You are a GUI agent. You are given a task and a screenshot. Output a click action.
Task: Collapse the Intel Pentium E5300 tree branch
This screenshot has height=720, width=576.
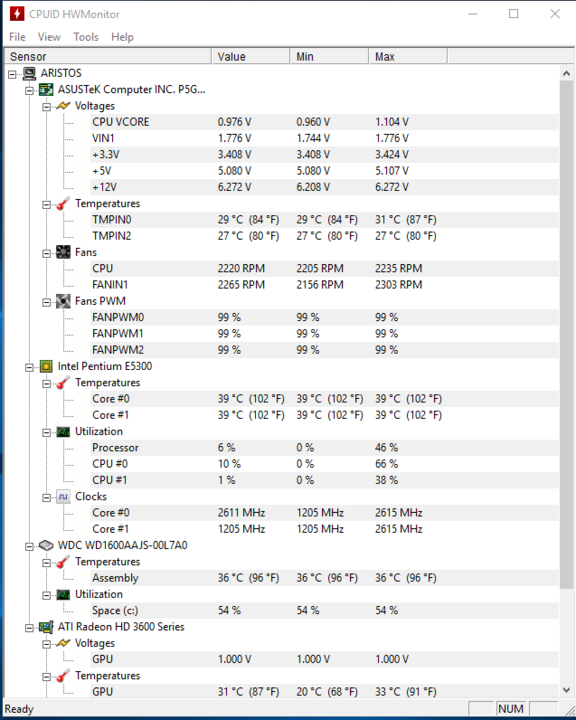[x=29, y=367]
